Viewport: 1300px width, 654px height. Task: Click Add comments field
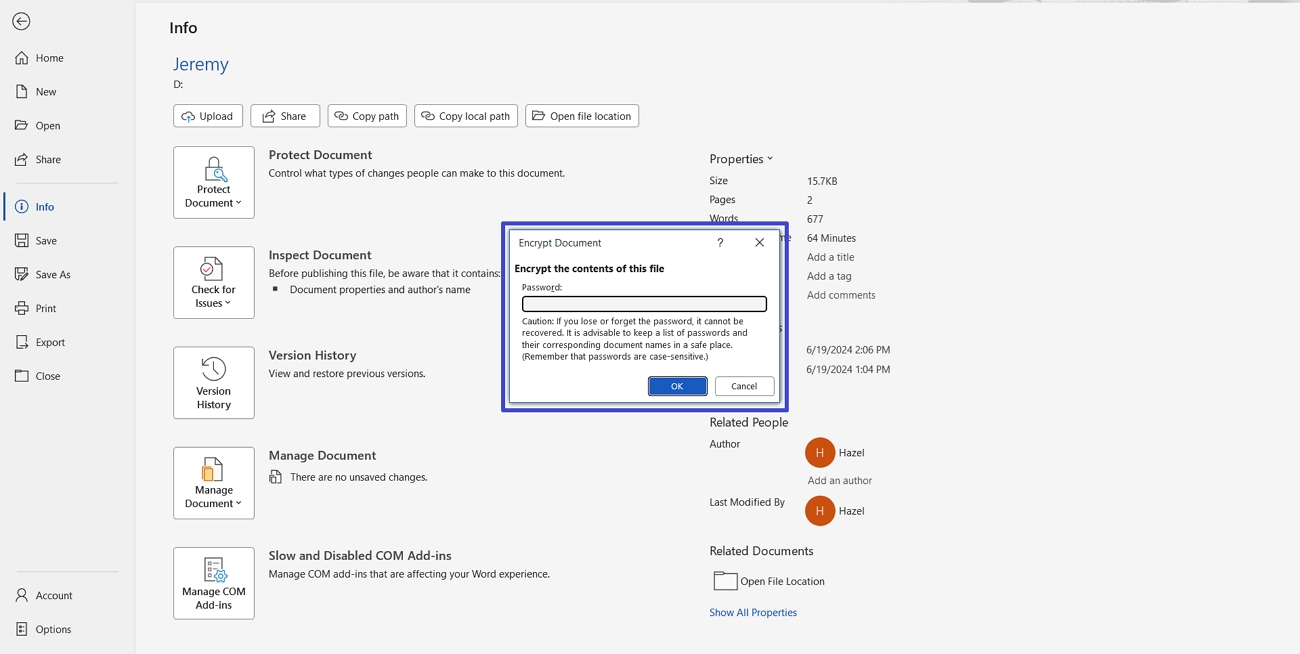tap(841, 296)
